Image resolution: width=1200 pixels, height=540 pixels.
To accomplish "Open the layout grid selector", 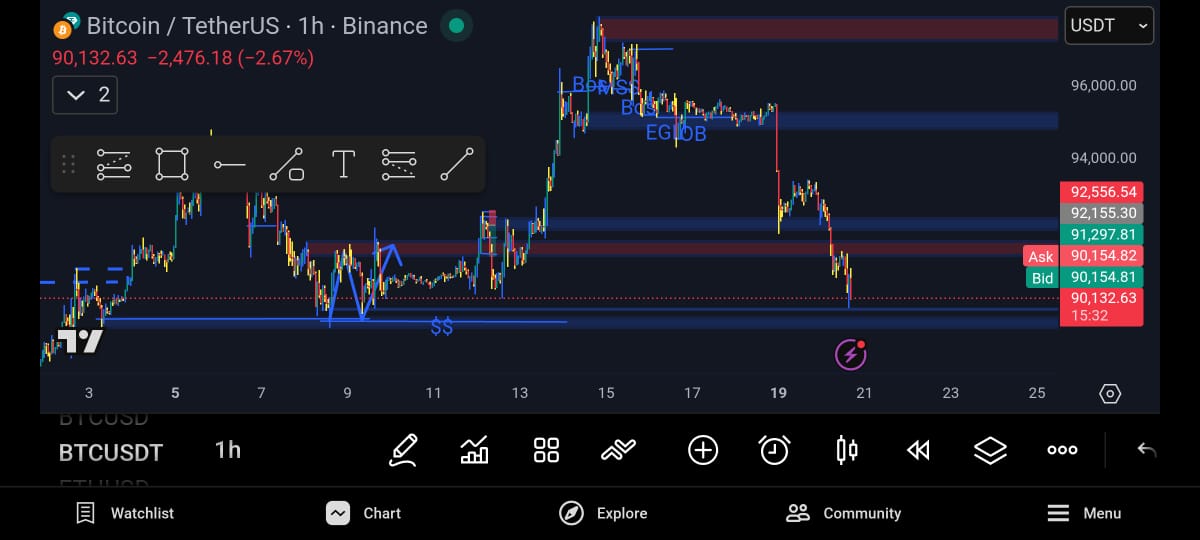I will click(x=546, y=450).
